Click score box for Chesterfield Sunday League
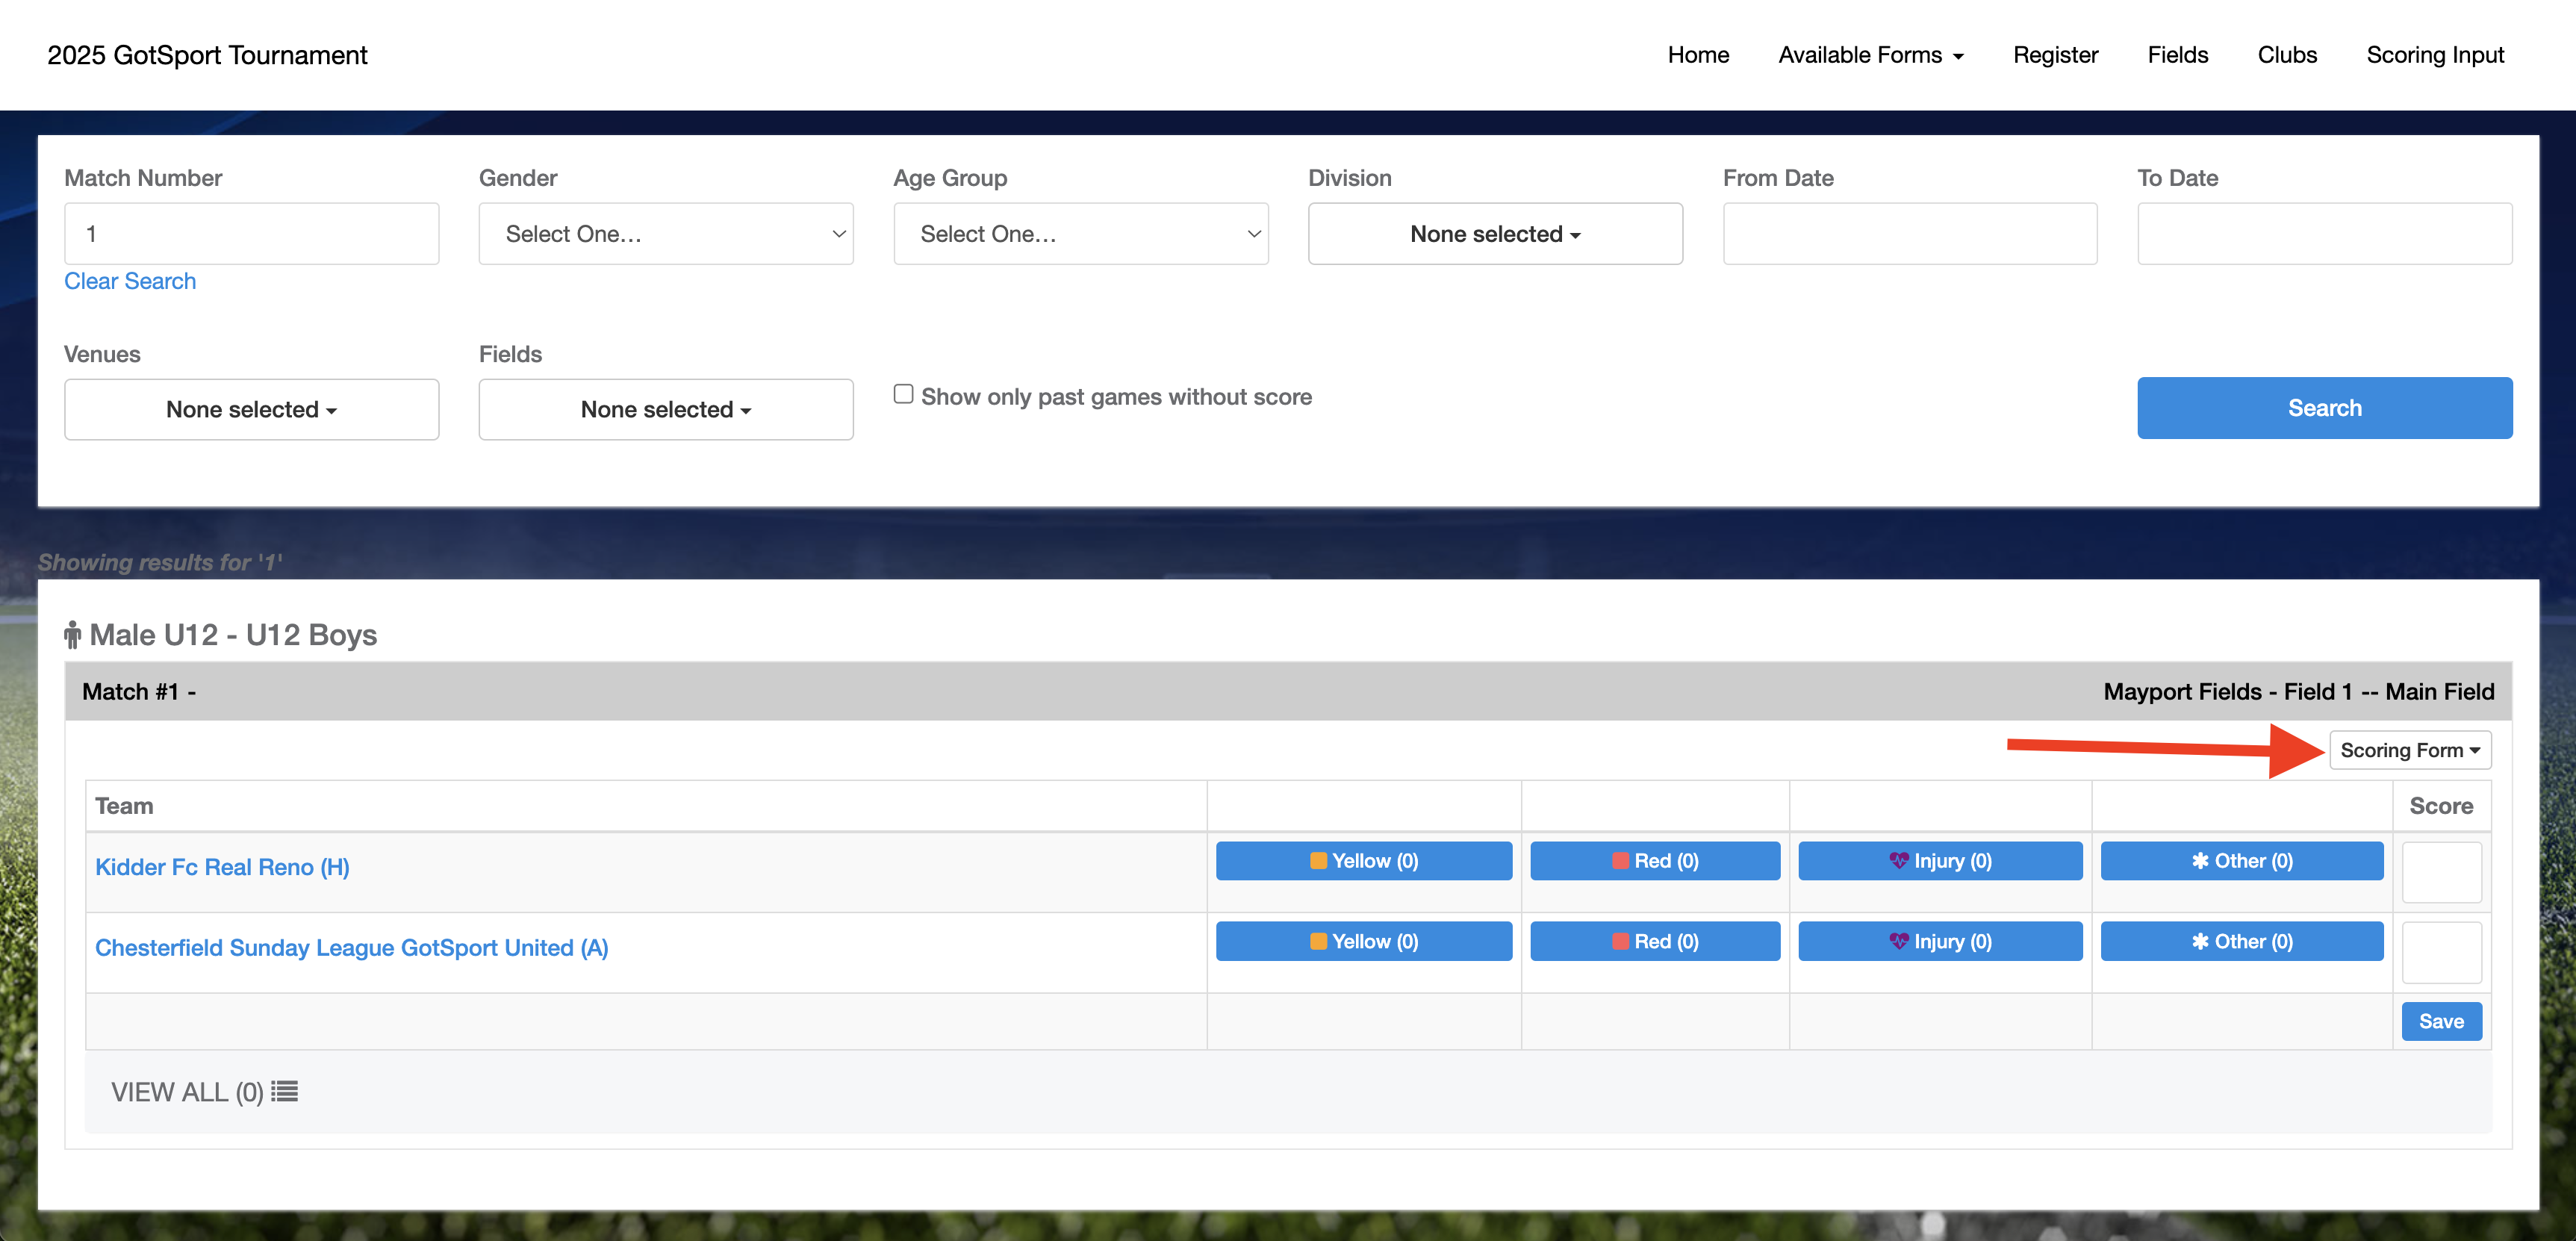This screenshot has width=2576, height=1241. coord(2441,952)
